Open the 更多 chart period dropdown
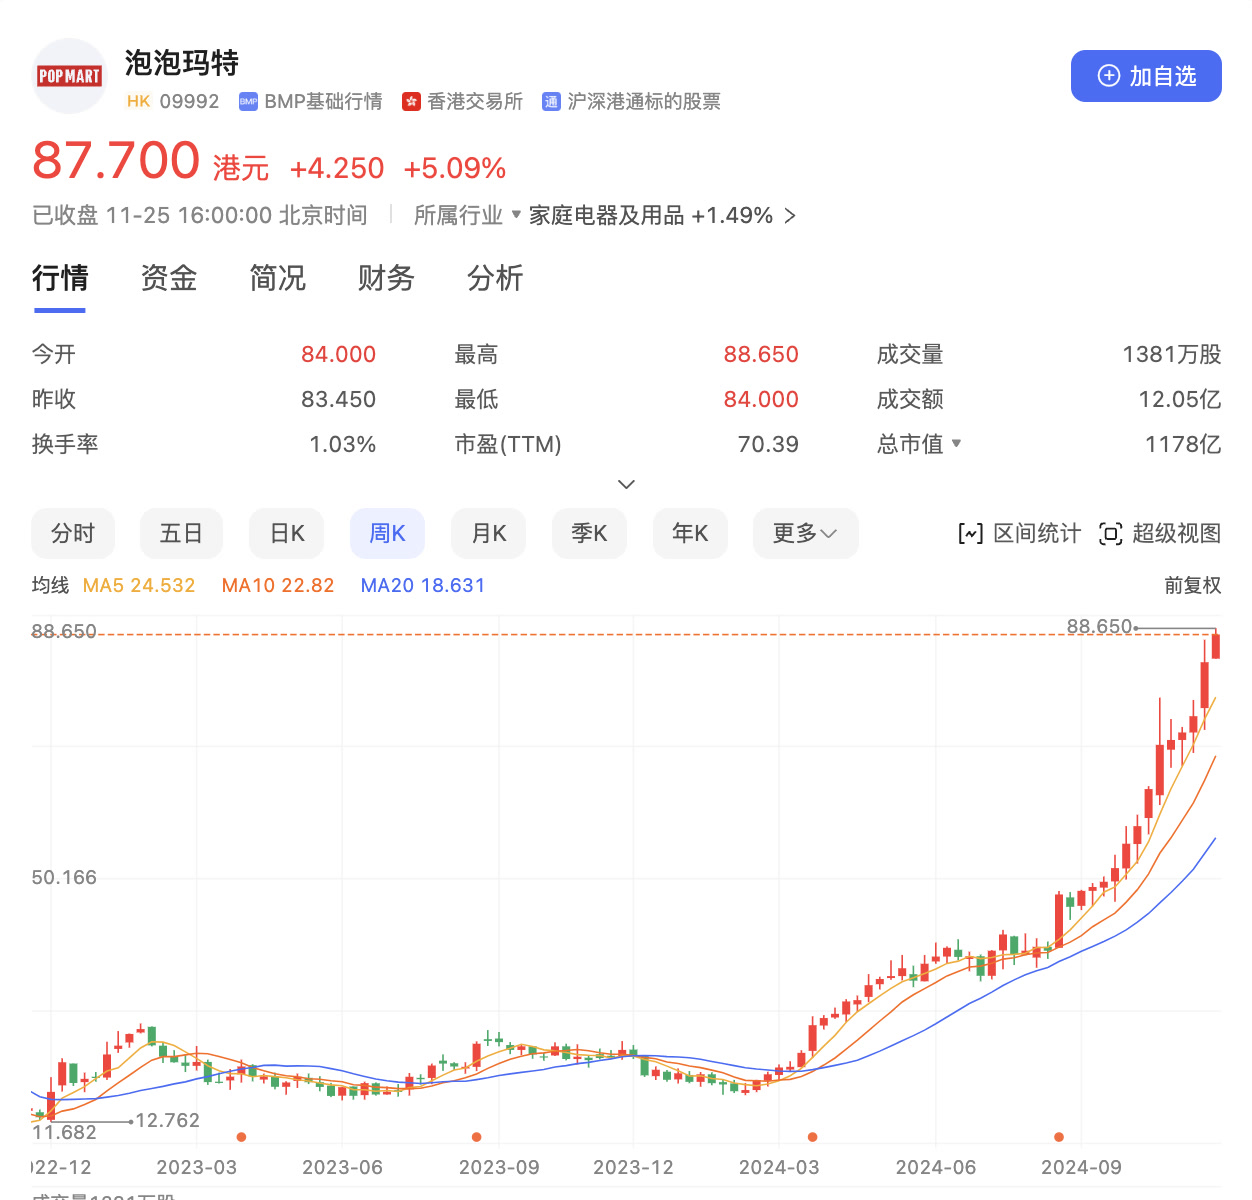 pyautogui.click(x=805, y=534)
